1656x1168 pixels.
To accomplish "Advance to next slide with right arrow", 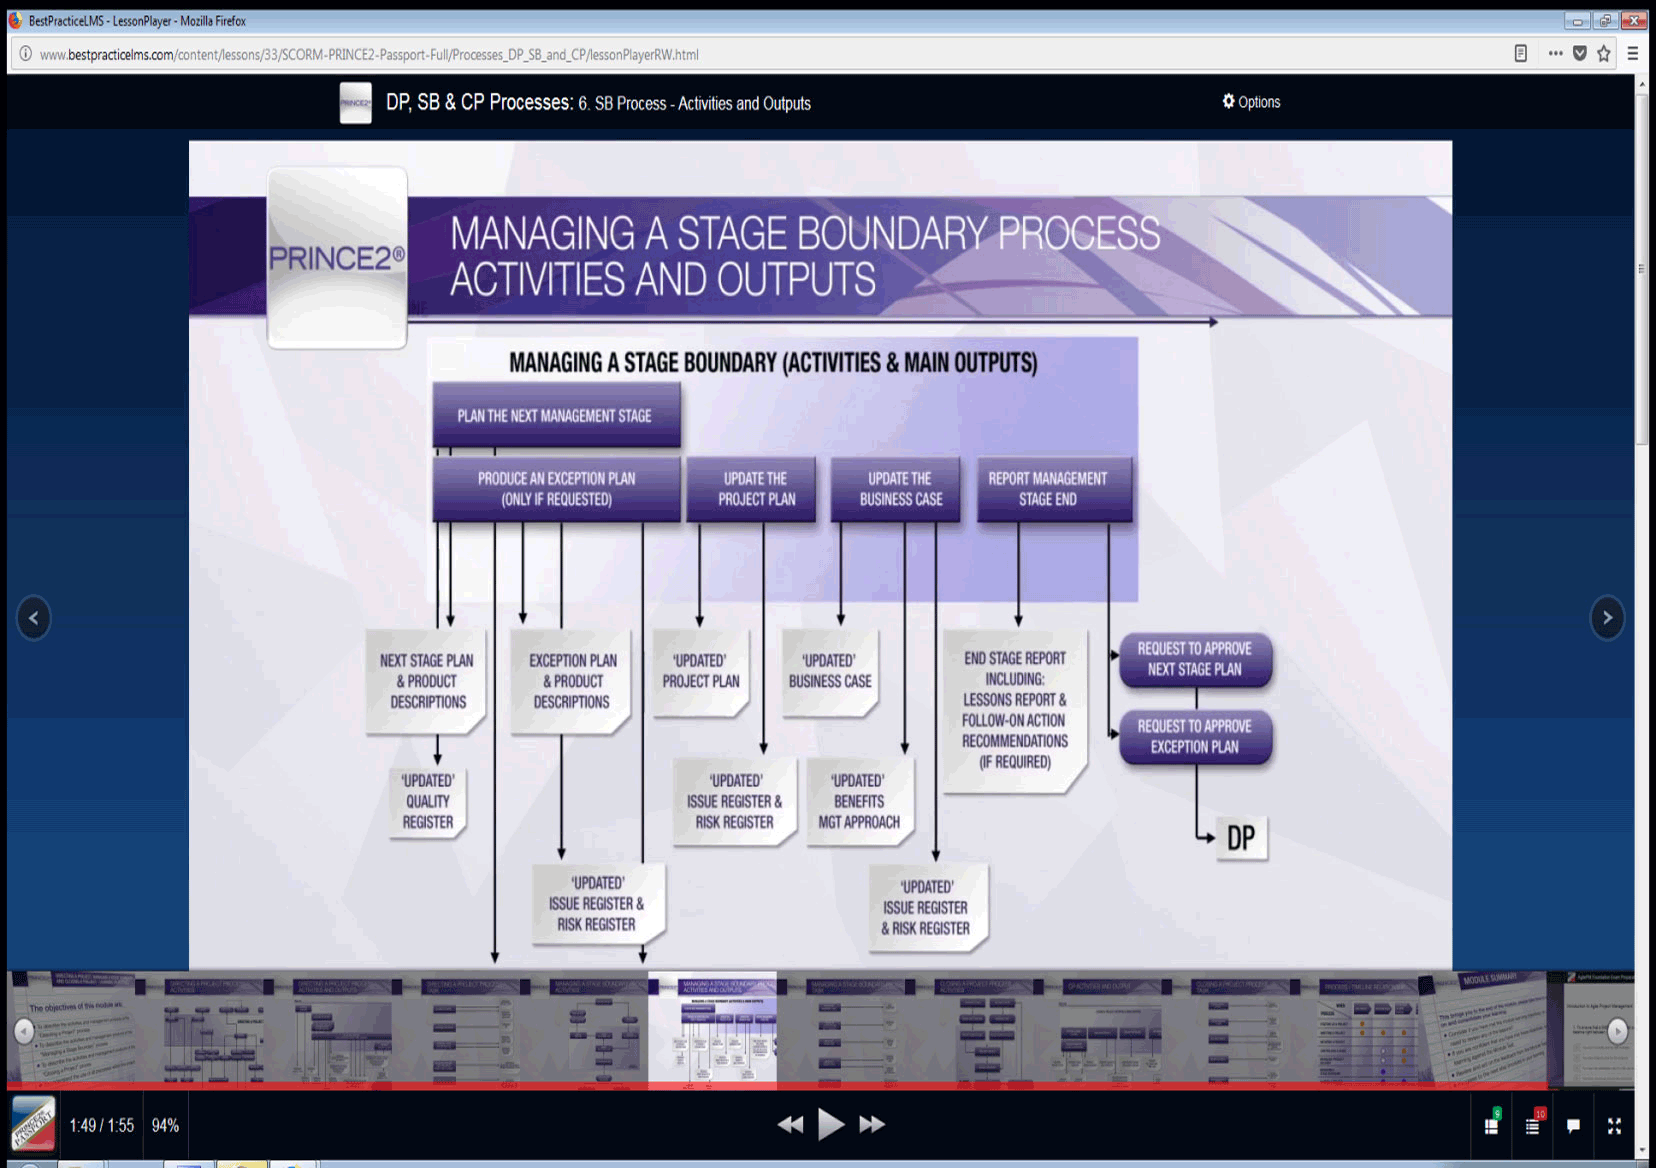I will pyautogui.click(x=1607, y=618).
